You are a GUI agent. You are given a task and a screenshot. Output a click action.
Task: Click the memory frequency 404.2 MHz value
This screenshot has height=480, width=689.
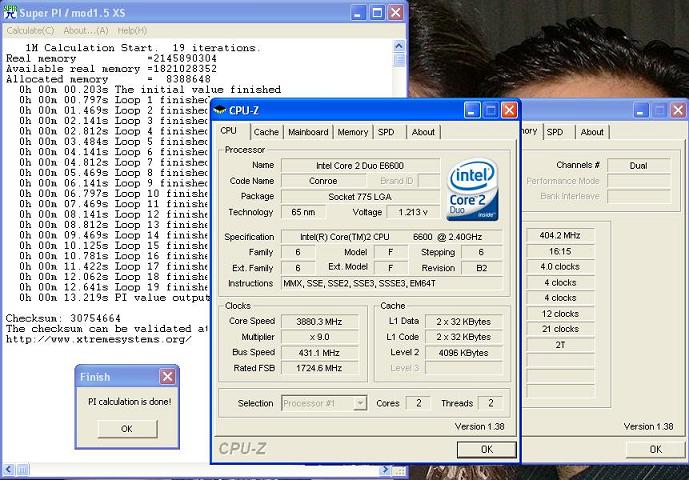560,236
